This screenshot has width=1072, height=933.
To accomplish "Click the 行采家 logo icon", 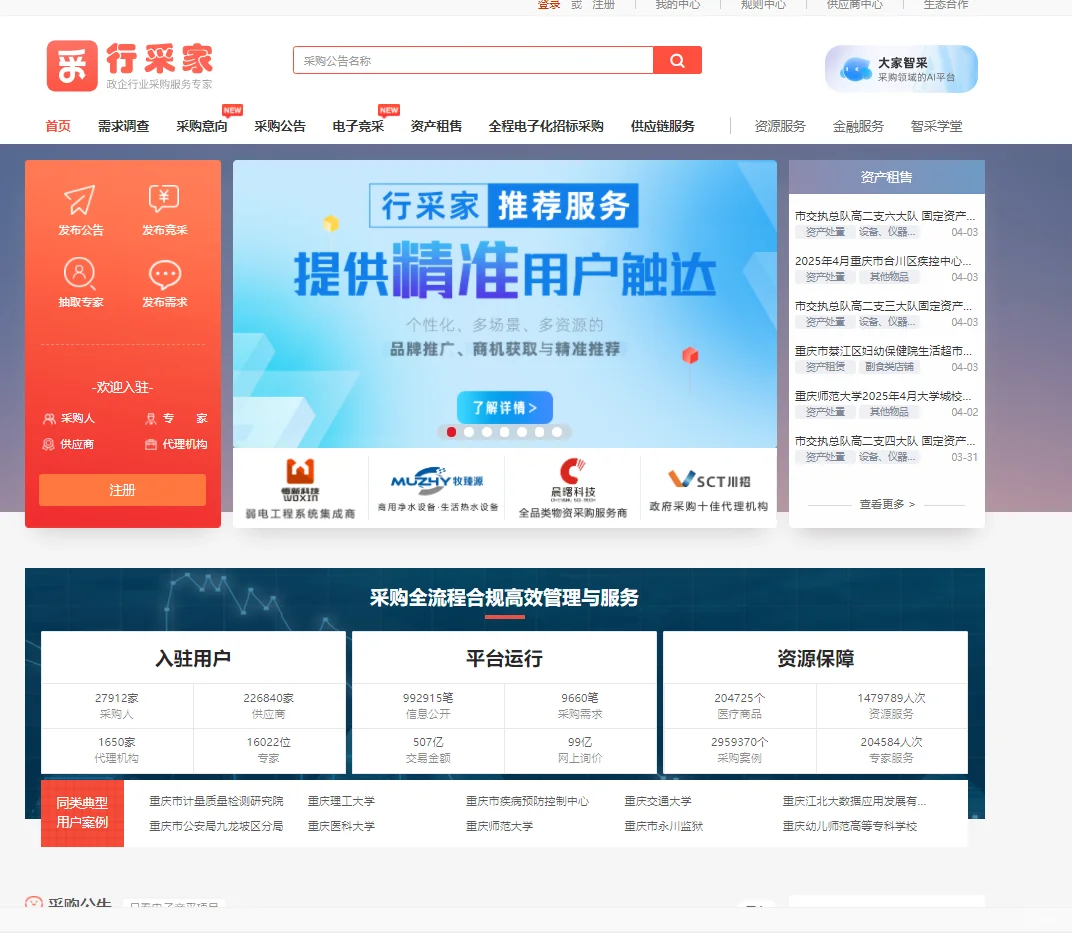I will [72, 66].
